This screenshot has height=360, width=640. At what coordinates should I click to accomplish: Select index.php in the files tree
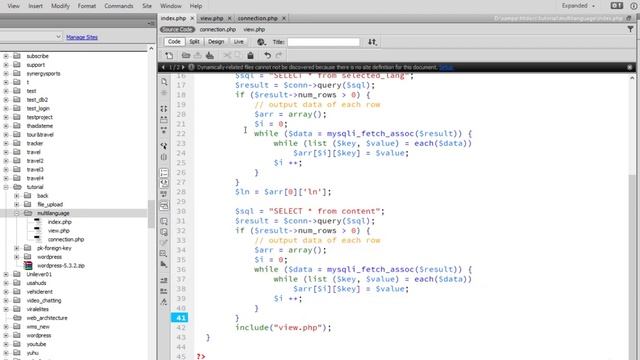point(60,222)
